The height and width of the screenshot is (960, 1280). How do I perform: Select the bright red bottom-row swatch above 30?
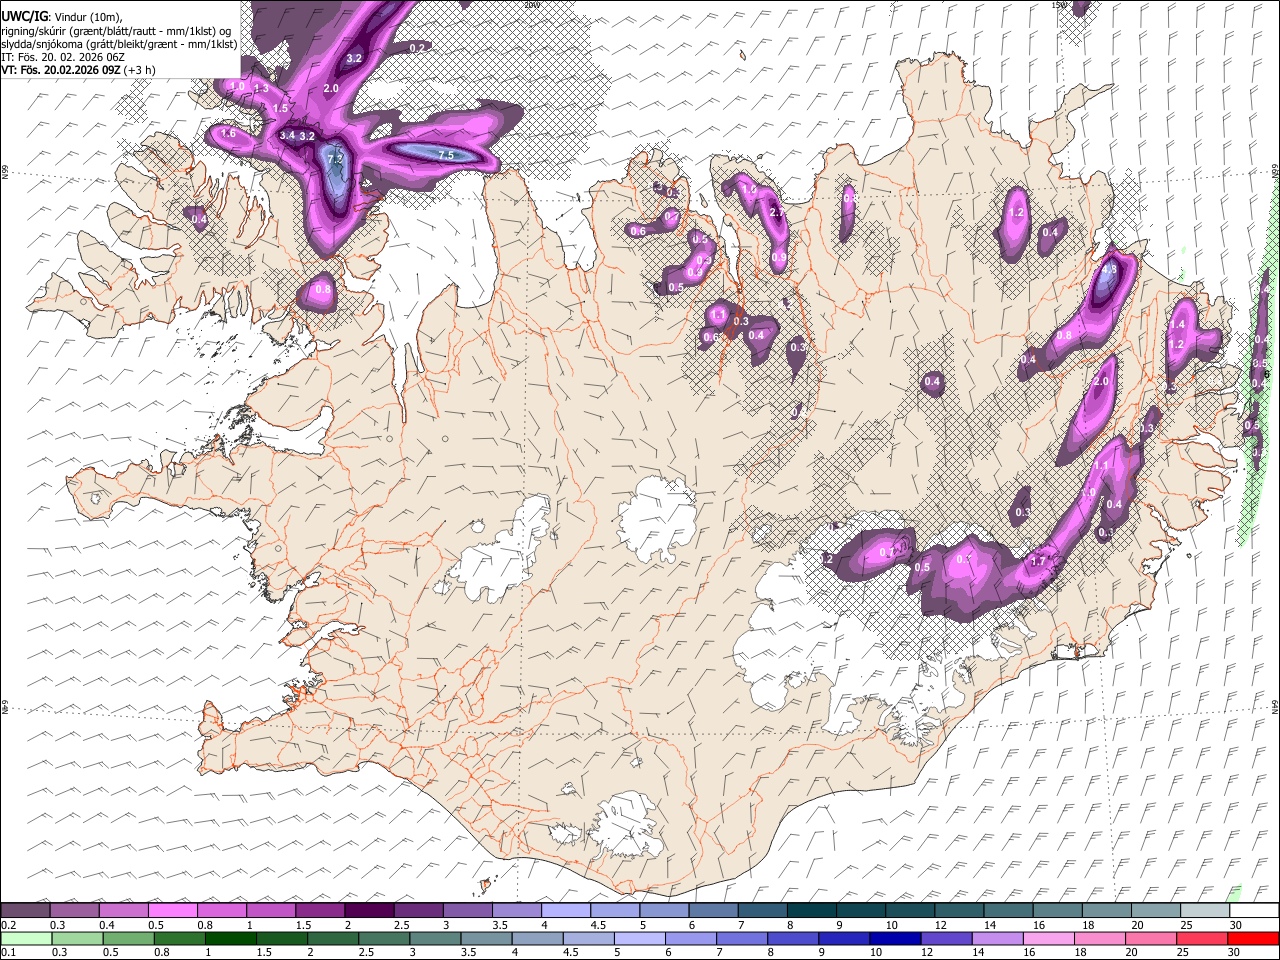point(1253,938)
